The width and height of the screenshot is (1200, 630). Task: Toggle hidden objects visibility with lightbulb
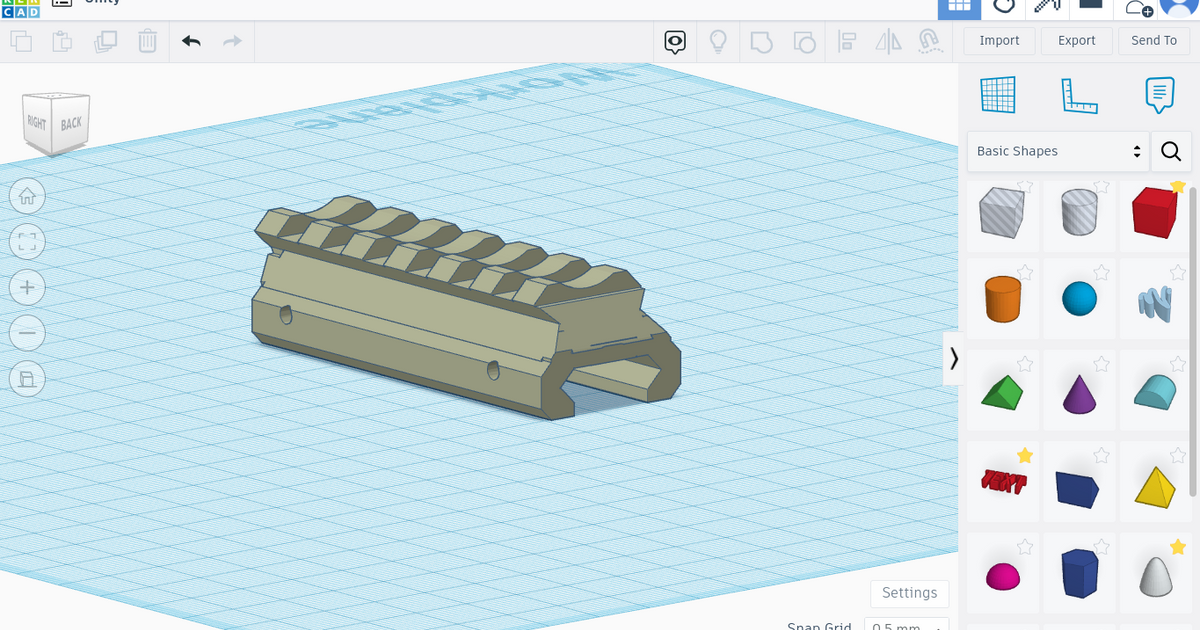pyautogui.click(x=717, y=41)
